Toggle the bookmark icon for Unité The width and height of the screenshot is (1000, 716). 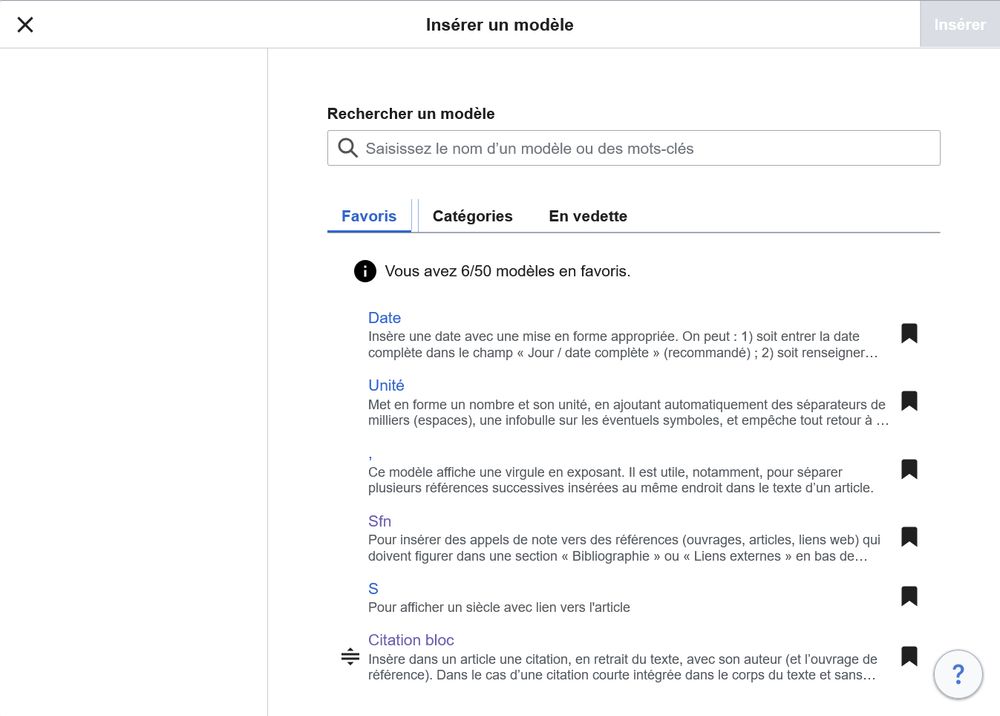click(x=909, y=401)
